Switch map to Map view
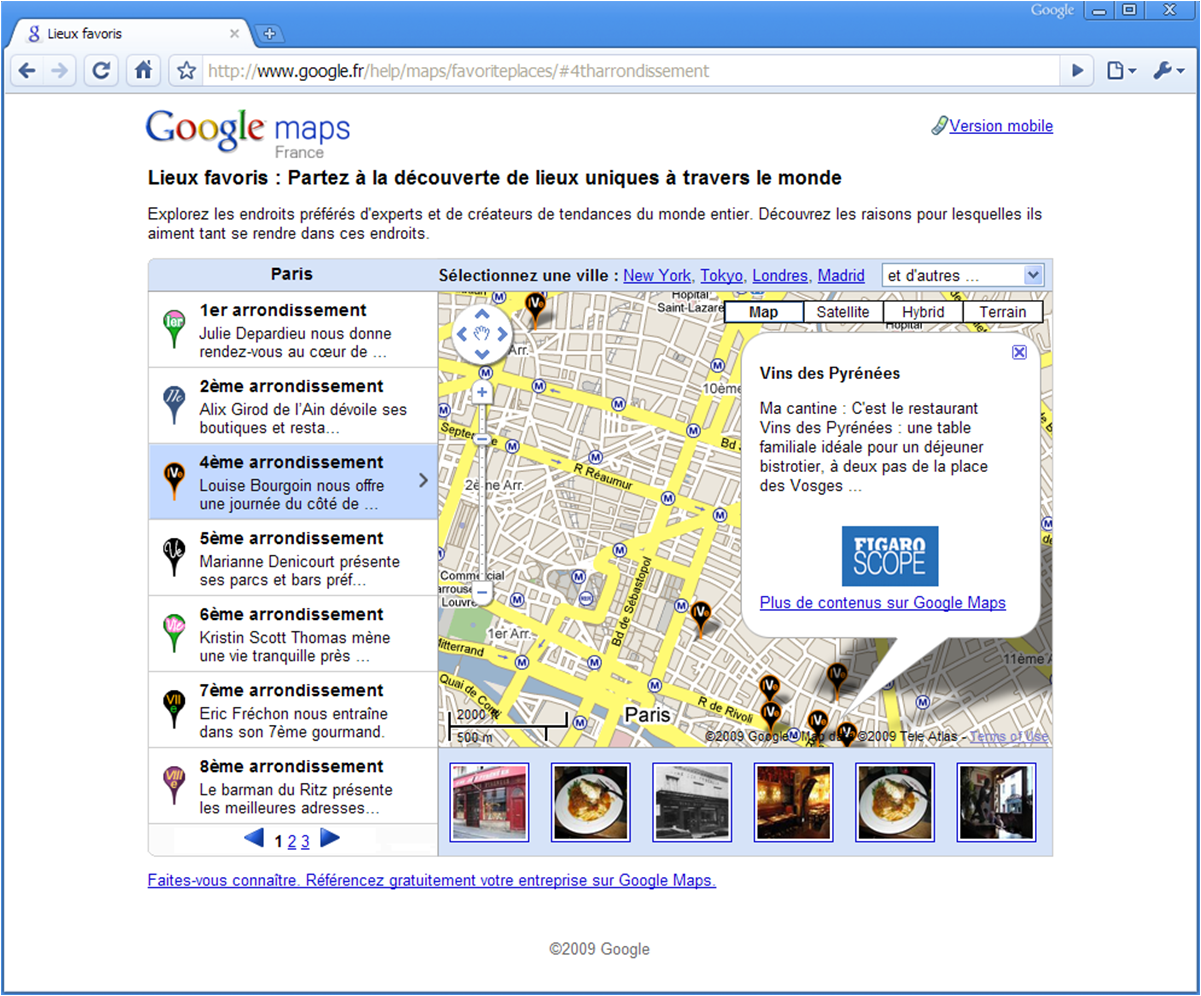 coord(764,312)
